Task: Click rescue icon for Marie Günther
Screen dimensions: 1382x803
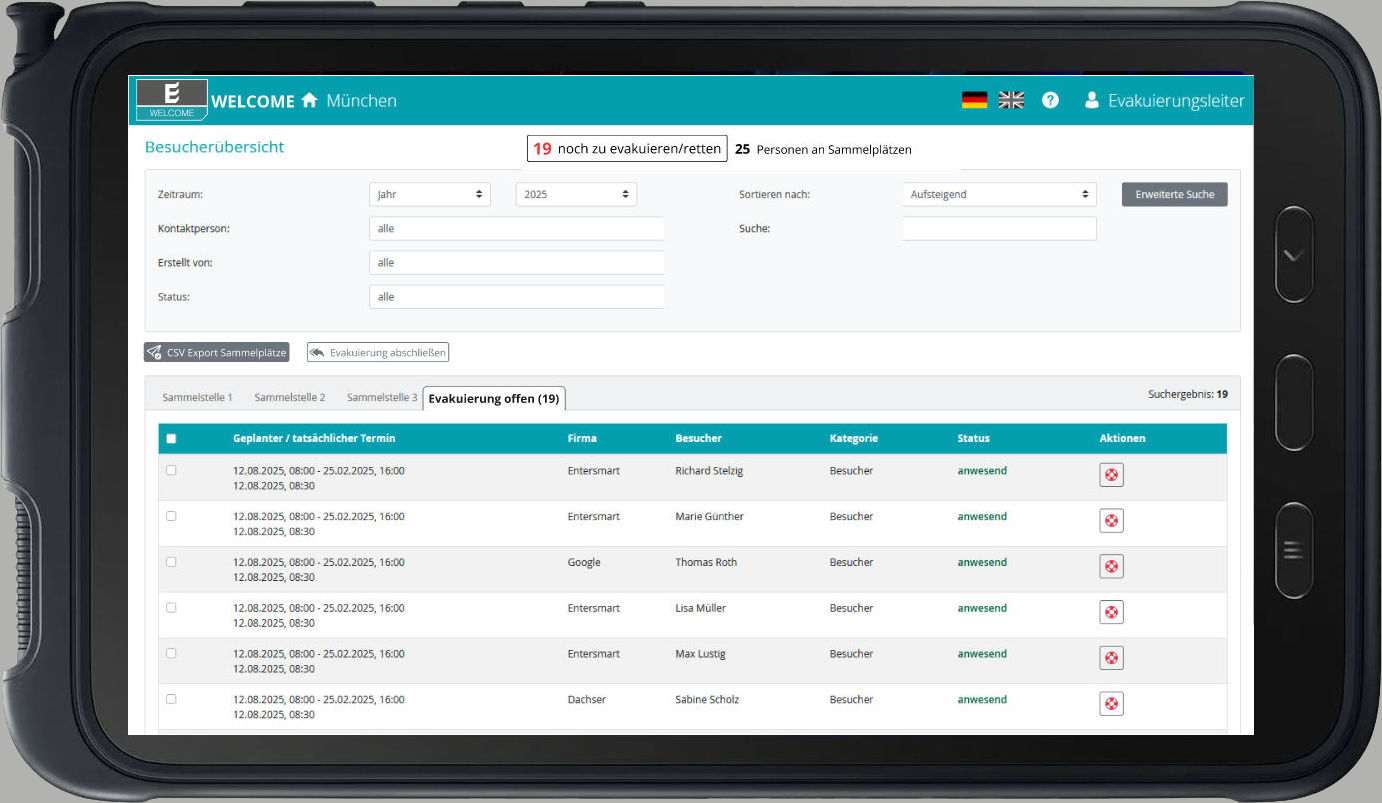Action: coord(1111,521)
